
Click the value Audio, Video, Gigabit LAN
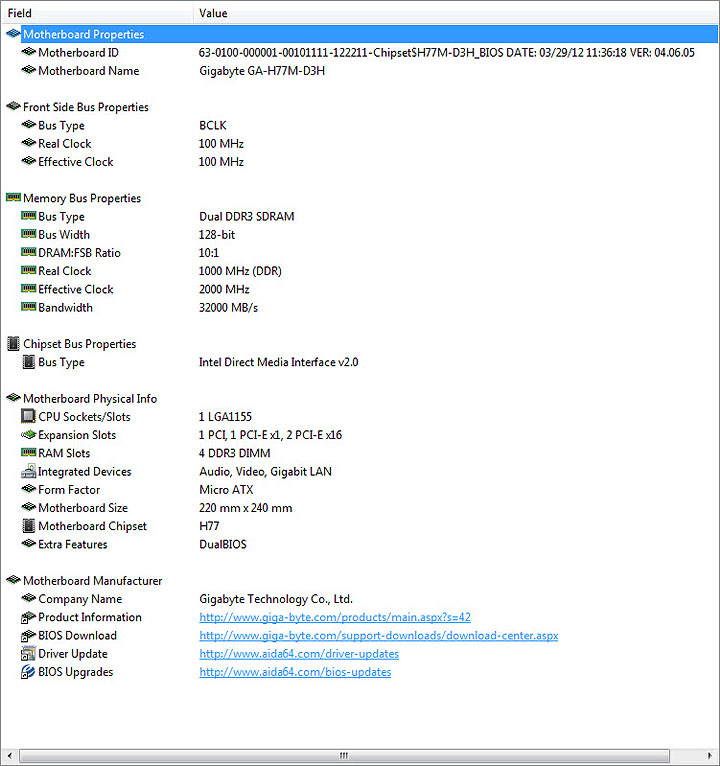265,471
